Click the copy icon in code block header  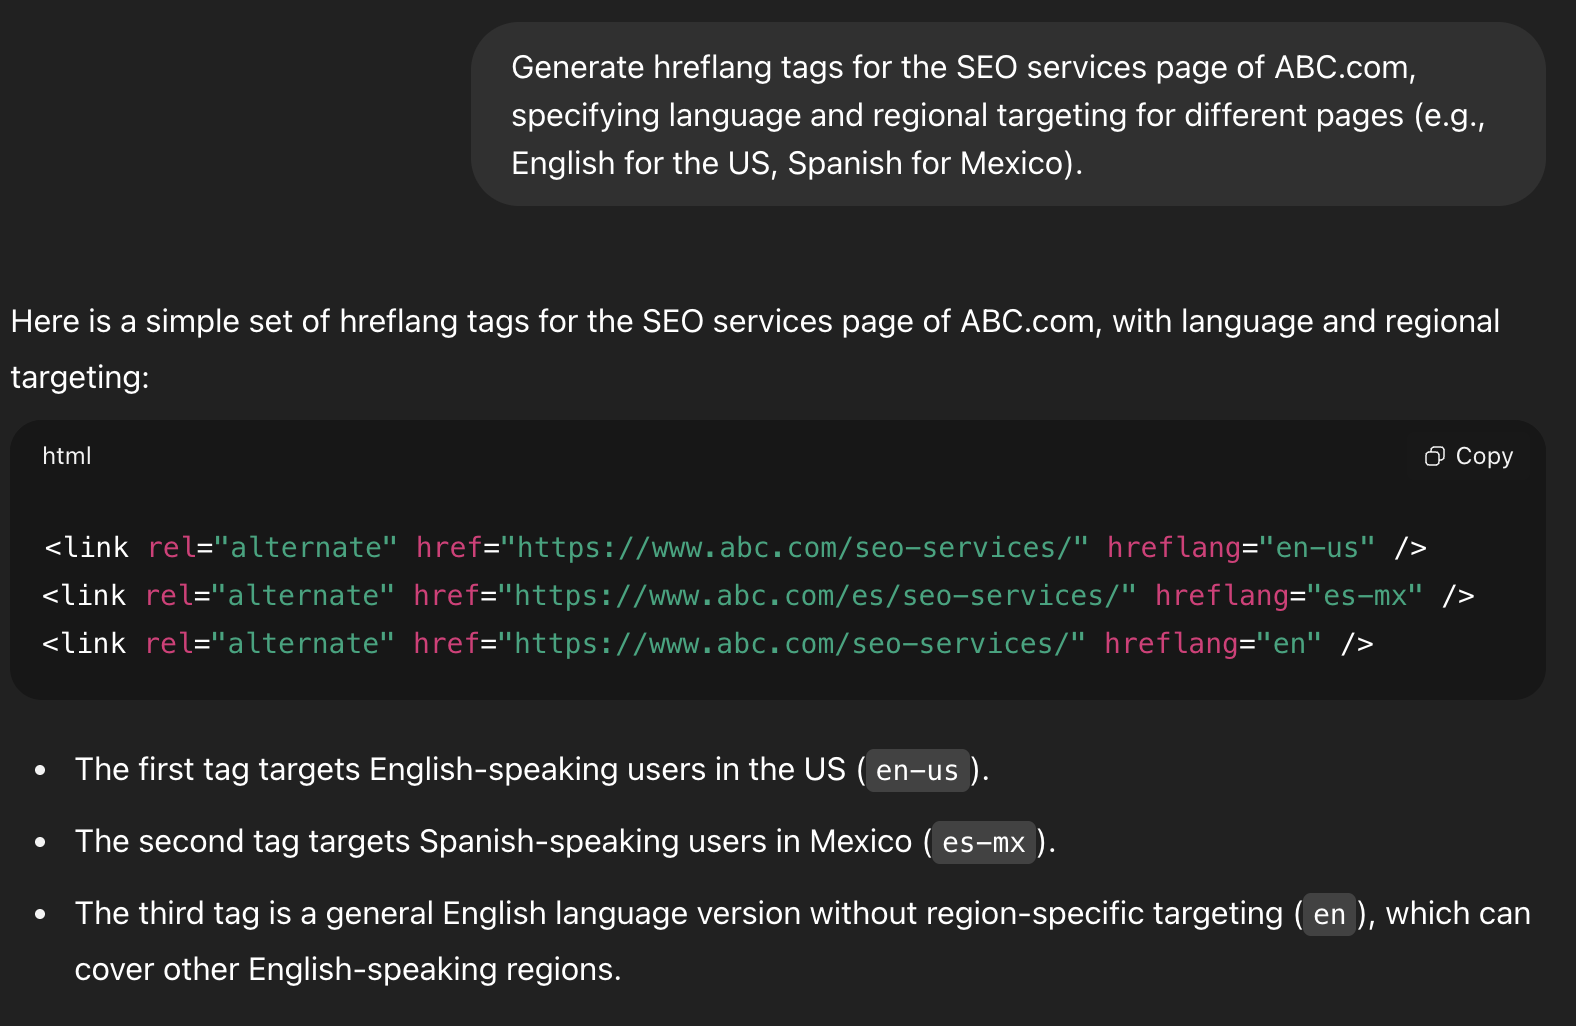(1434, 456)
